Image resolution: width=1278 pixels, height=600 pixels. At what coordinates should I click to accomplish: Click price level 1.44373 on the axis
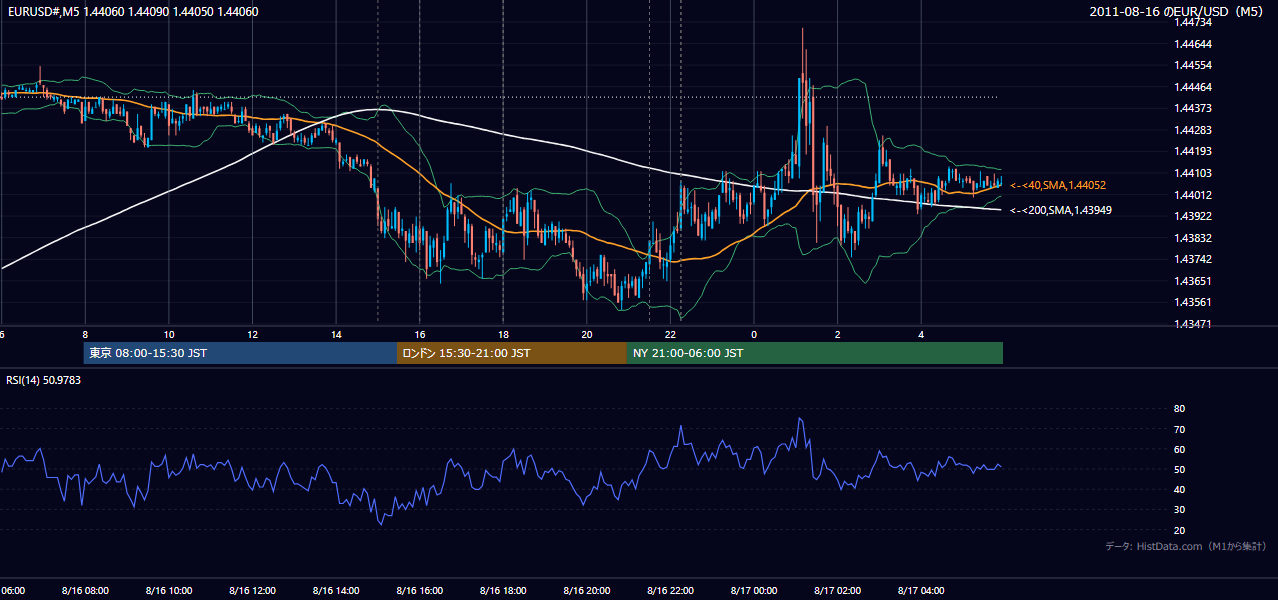pyautogui.click(x=1193, y=108)
